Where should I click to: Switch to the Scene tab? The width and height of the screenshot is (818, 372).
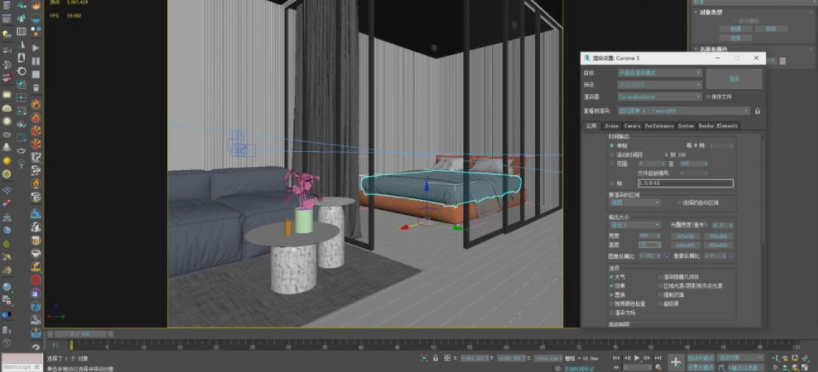[x=612, y=126]
